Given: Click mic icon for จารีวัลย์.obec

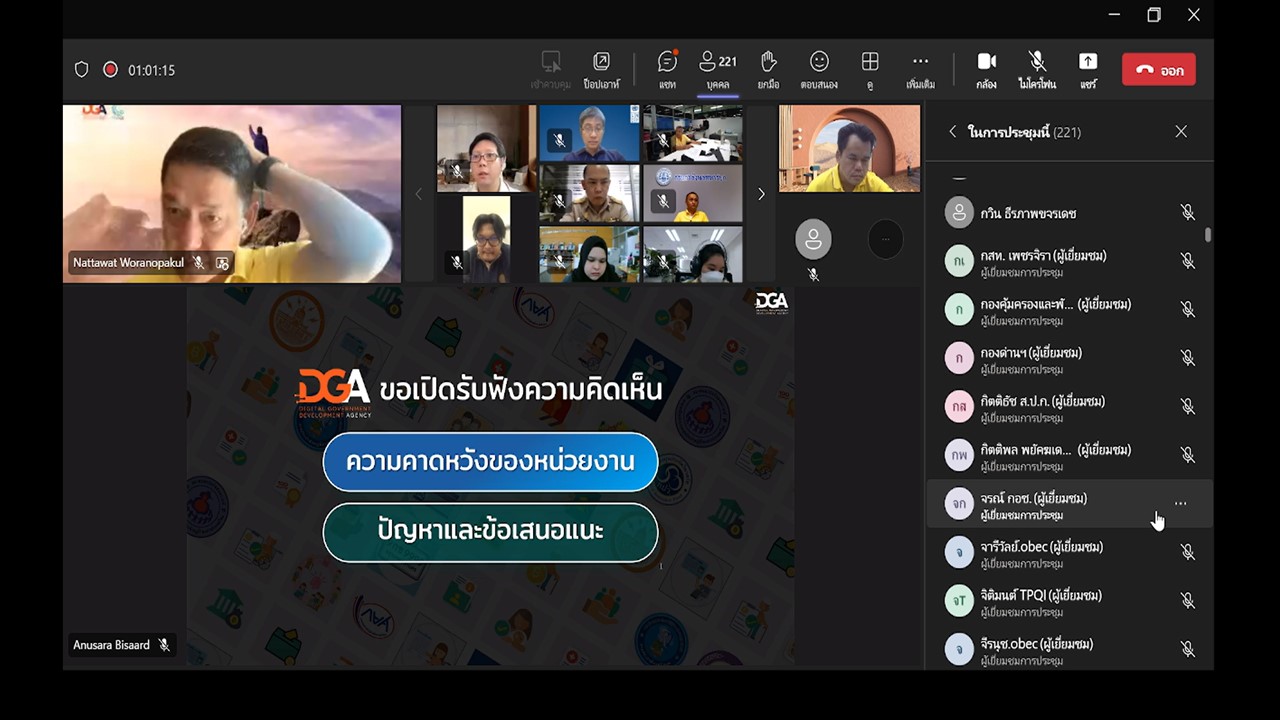Looking at the screenshot, I should [x=1187, y=552].
